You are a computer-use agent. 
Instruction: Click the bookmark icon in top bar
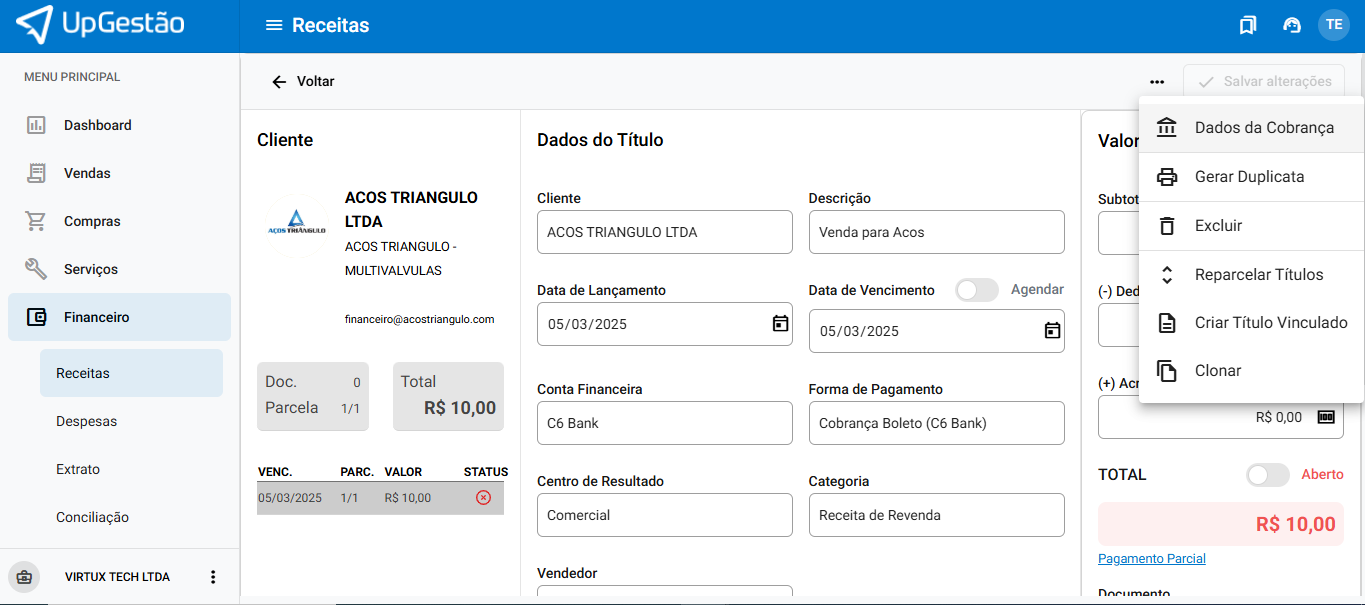click(x=1247, y=25)
